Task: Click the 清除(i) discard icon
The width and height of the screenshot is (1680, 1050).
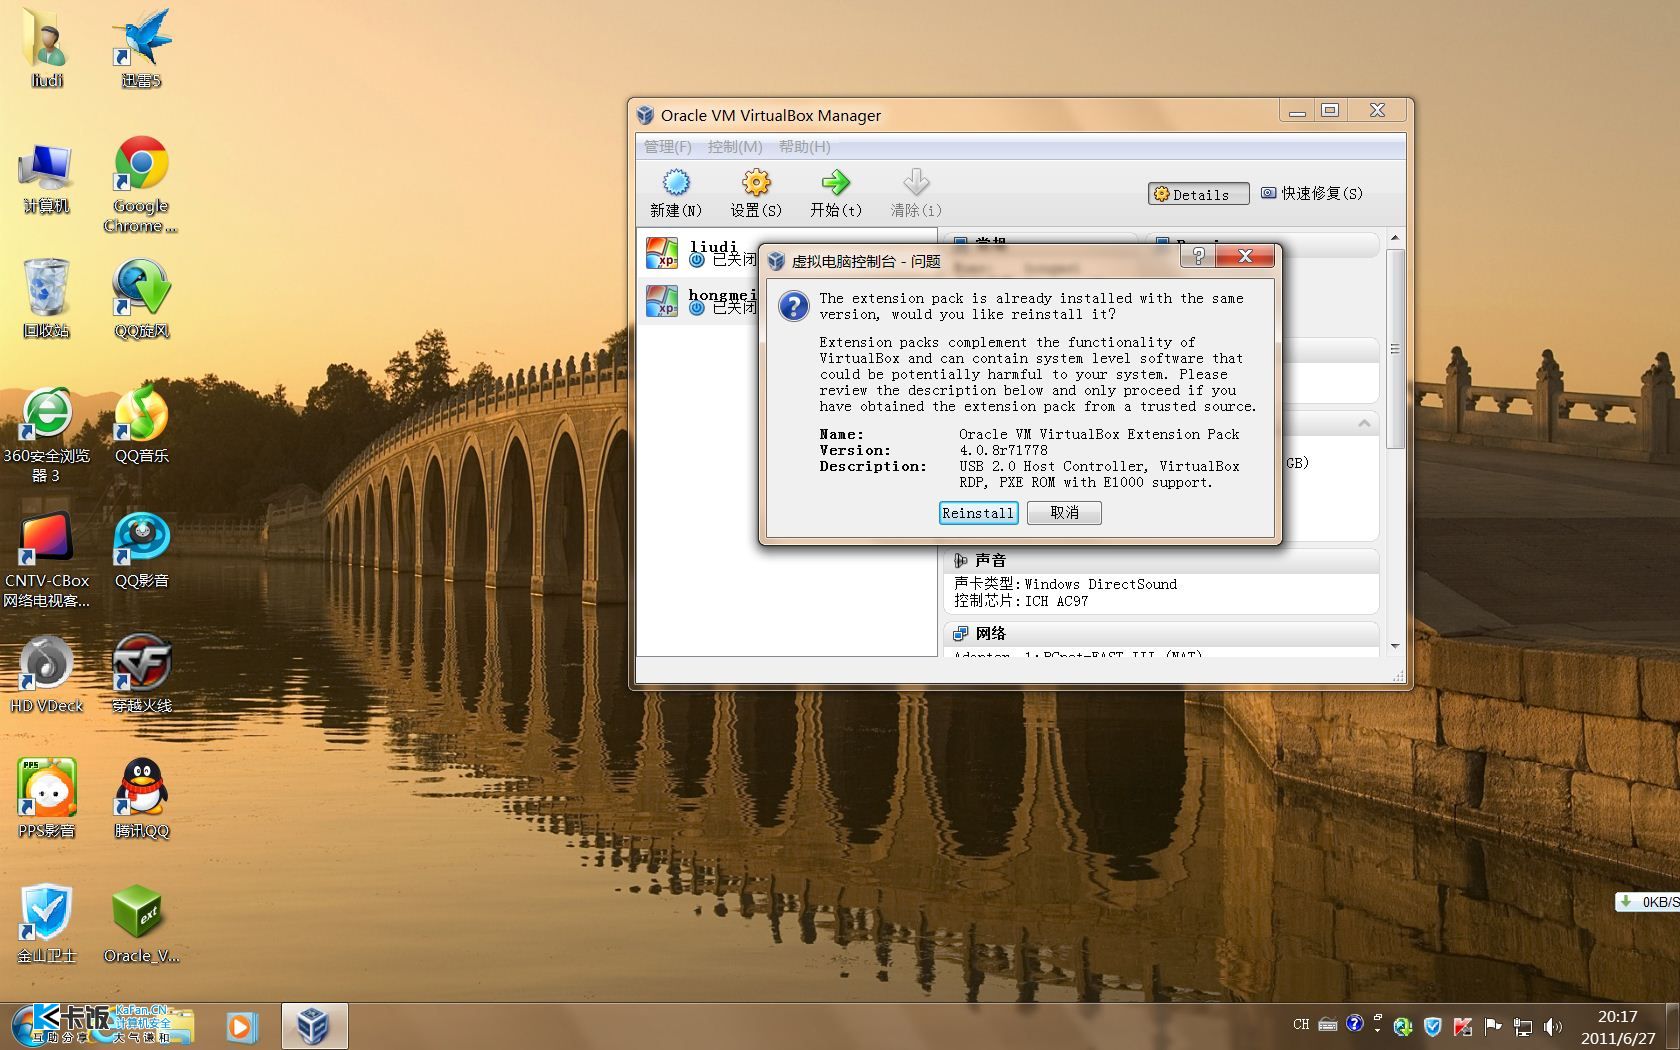Action: [x=916, y=193]
